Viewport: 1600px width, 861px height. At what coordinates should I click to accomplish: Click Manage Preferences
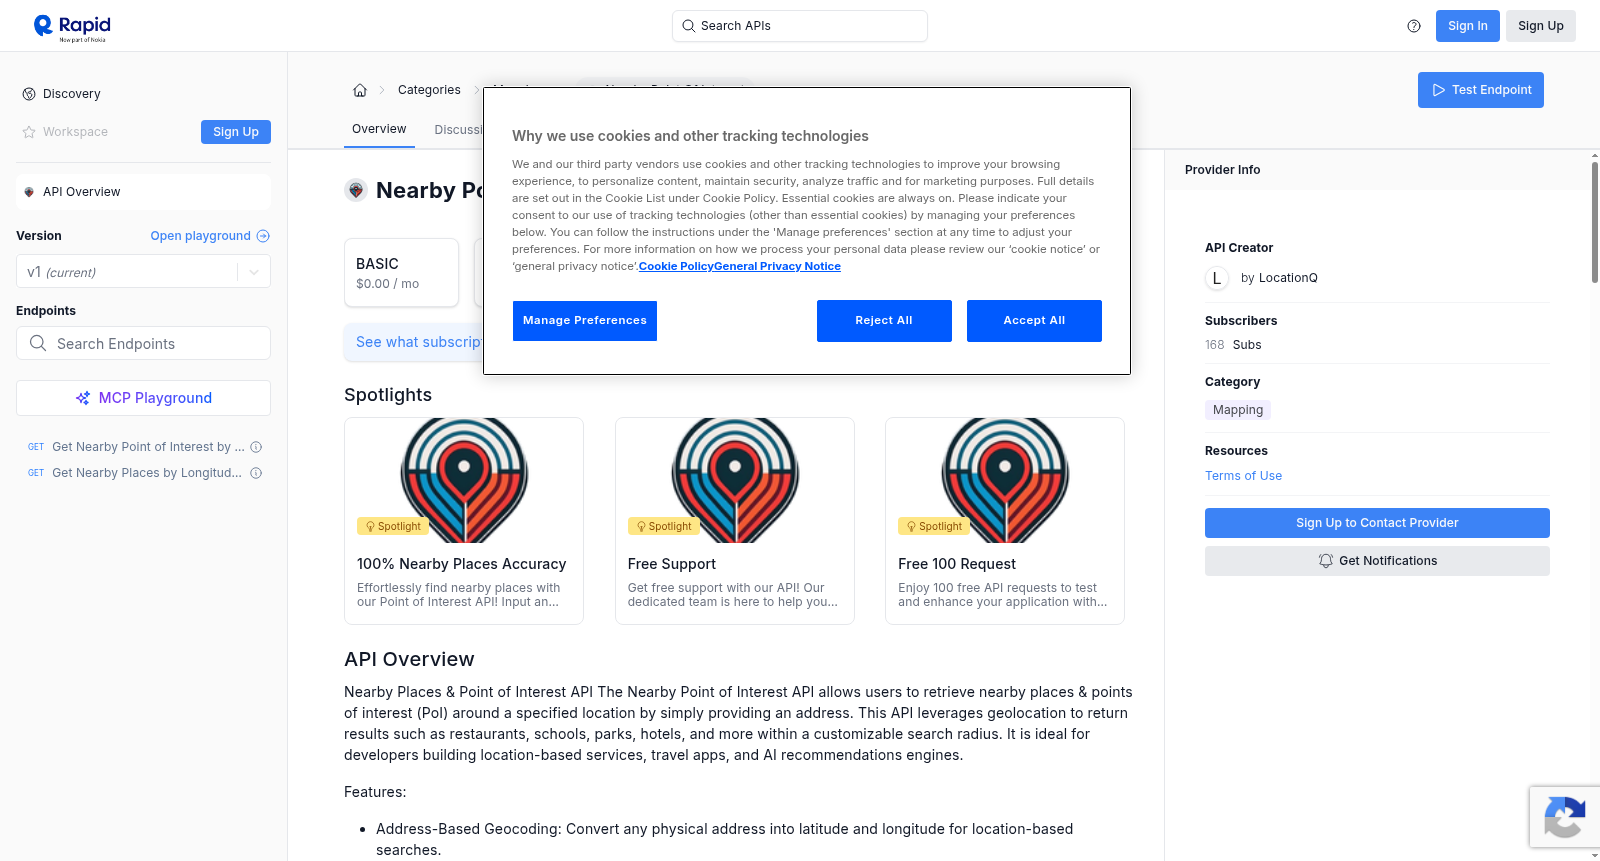(x=585, y=321)
